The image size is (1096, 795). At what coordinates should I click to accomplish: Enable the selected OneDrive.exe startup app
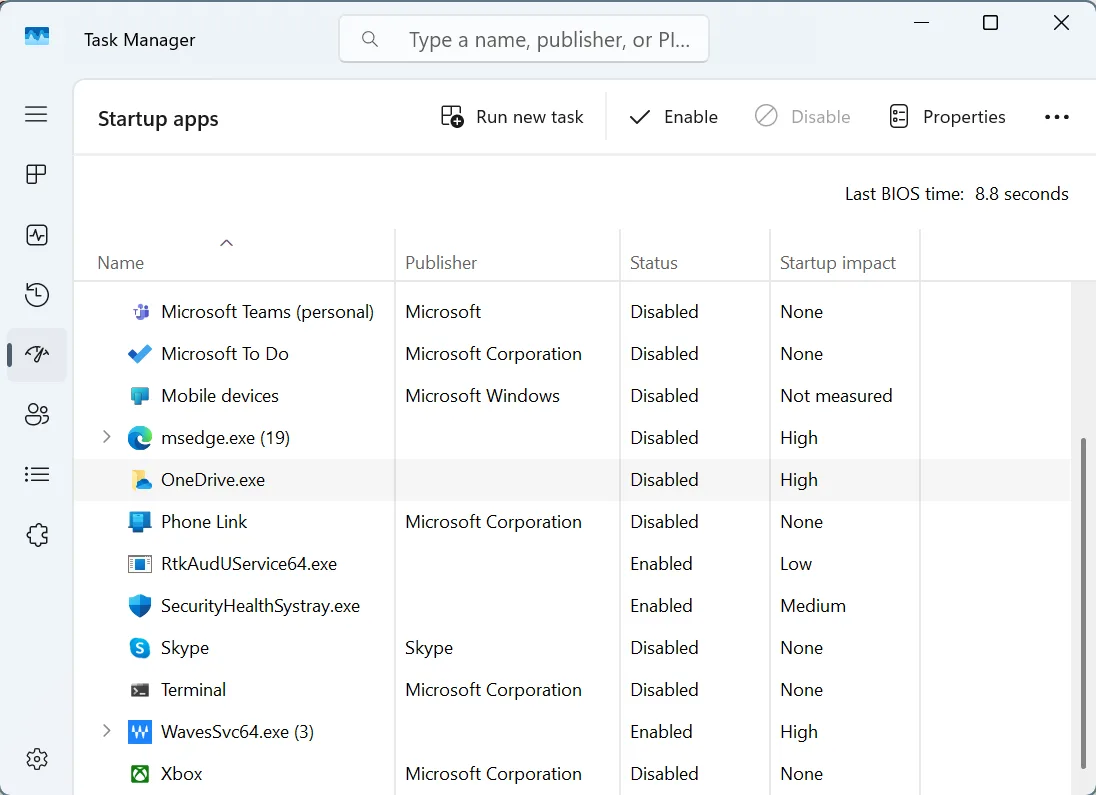point(673,116)
